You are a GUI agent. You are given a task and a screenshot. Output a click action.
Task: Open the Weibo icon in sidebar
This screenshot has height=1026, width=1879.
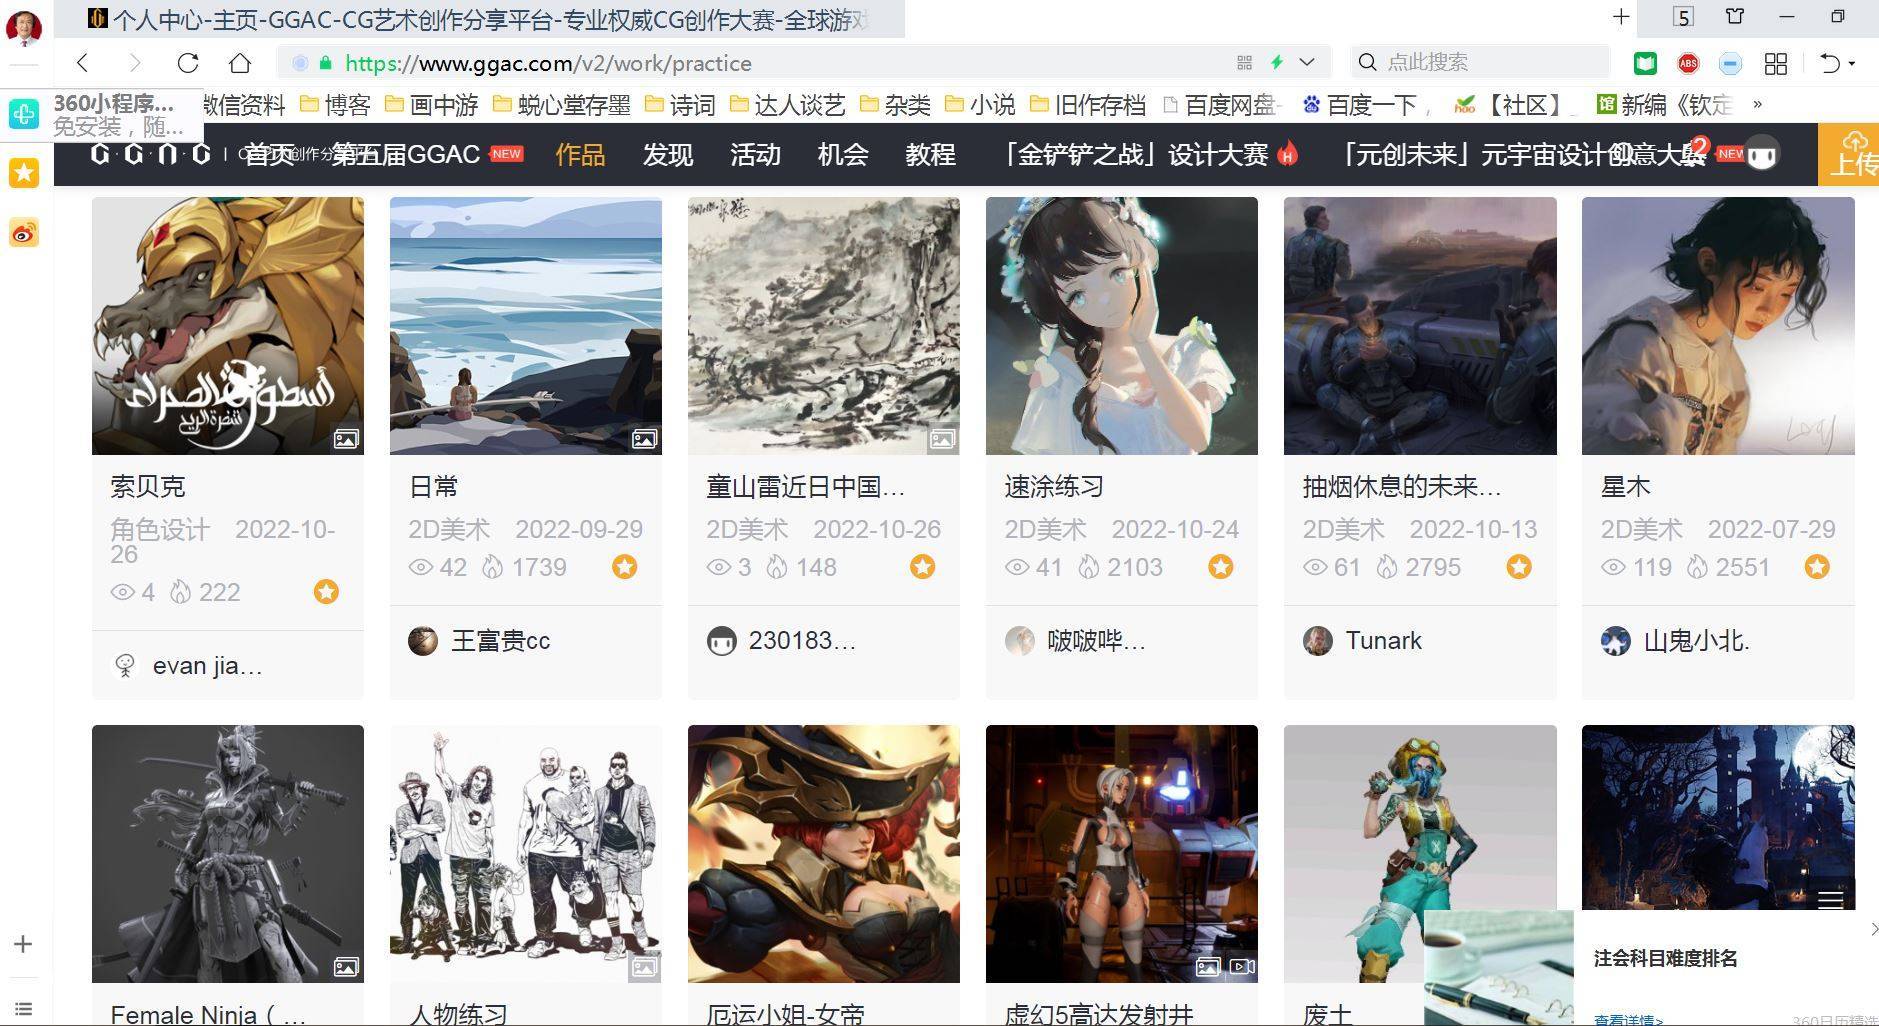24,233
